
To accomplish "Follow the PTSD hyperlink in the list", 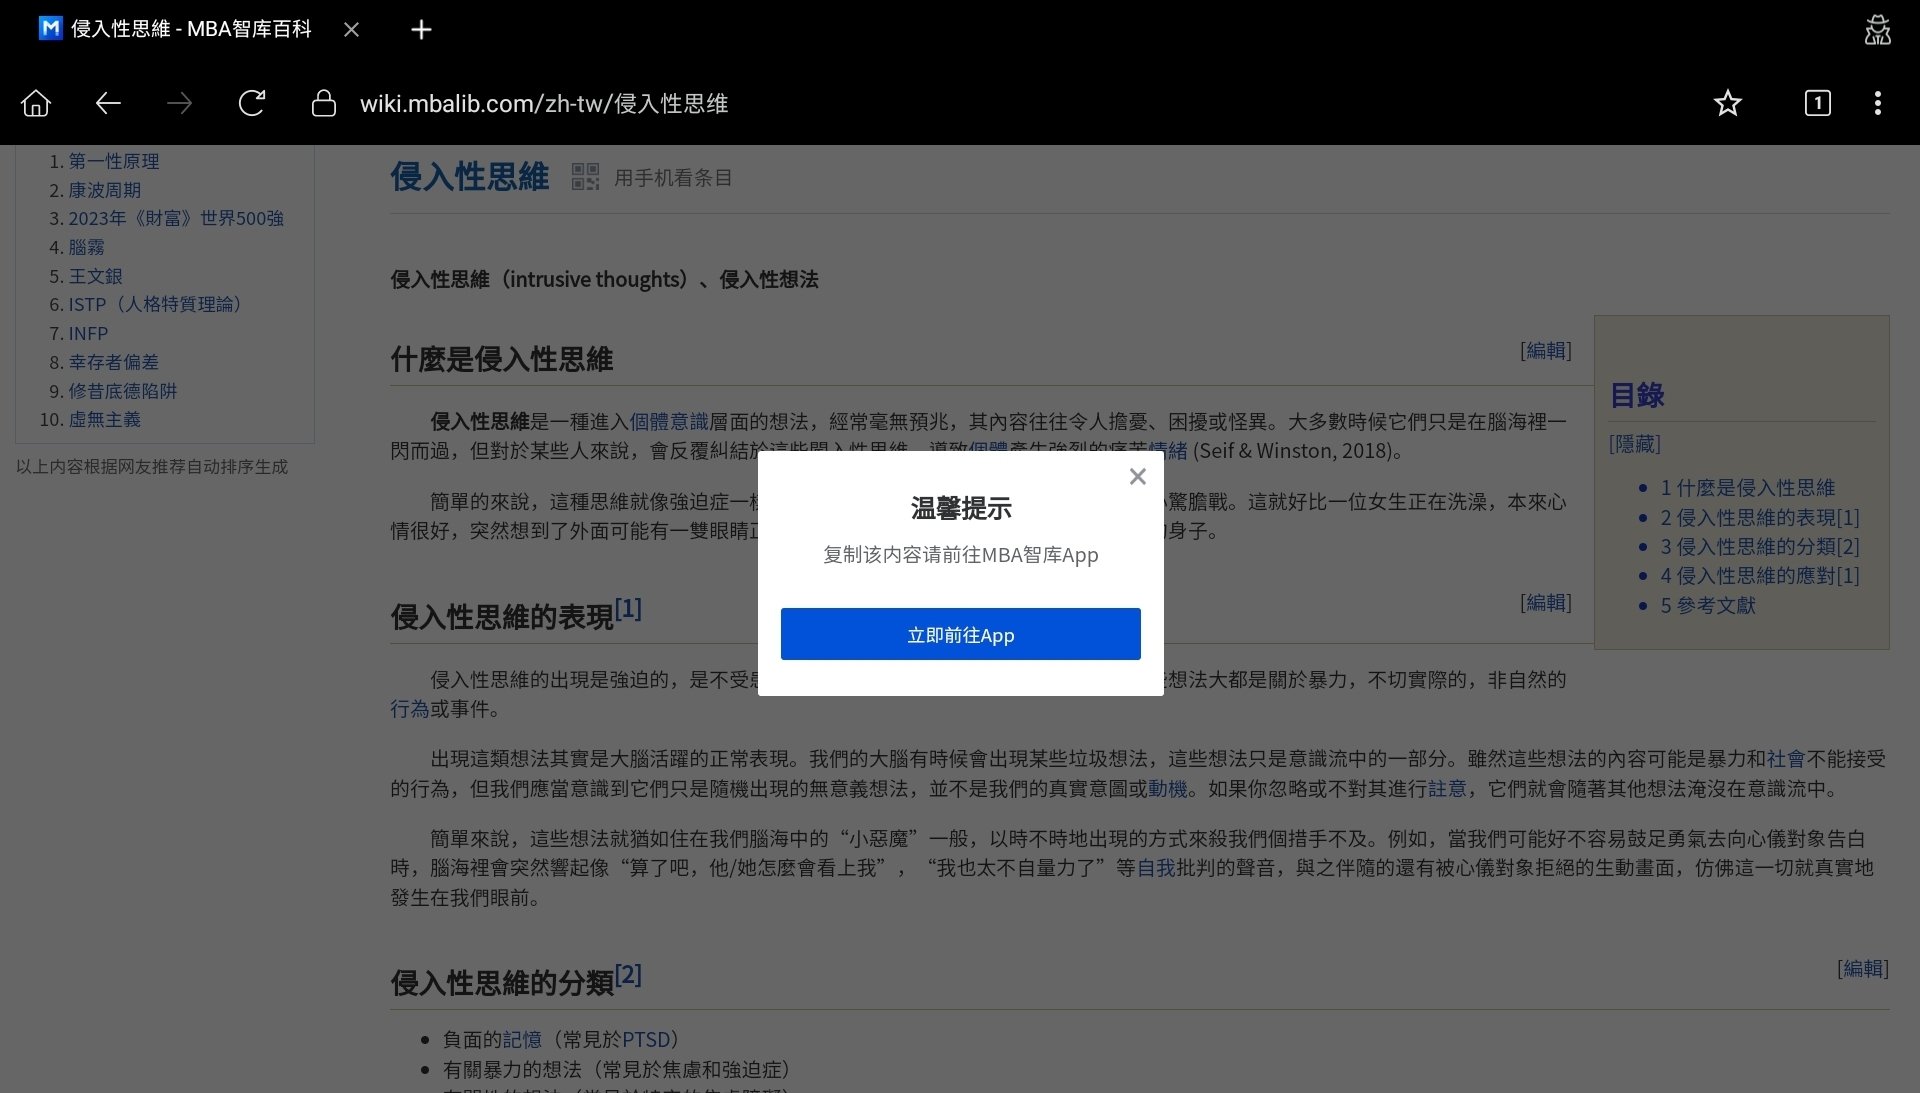I will (x=645, y=1039).
